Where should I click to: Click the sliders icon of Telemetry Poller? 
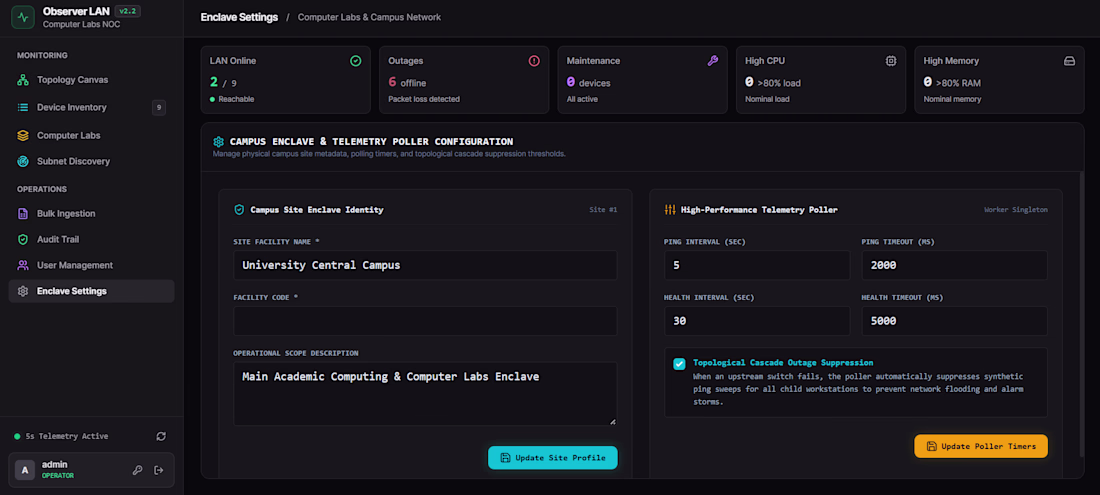click(669, 210)
